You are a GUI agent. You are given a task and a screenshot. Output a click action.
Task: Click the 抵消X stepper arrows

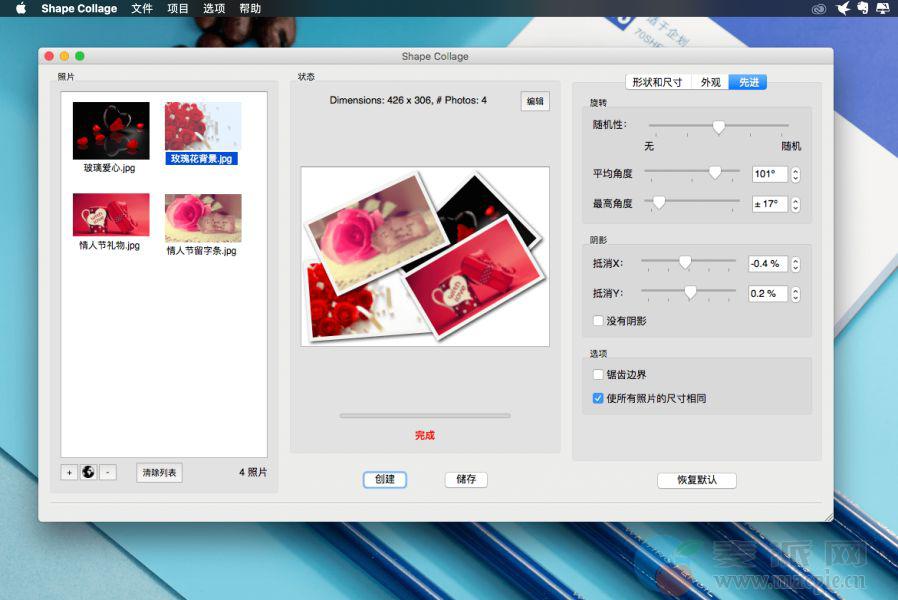click(795, 264)
